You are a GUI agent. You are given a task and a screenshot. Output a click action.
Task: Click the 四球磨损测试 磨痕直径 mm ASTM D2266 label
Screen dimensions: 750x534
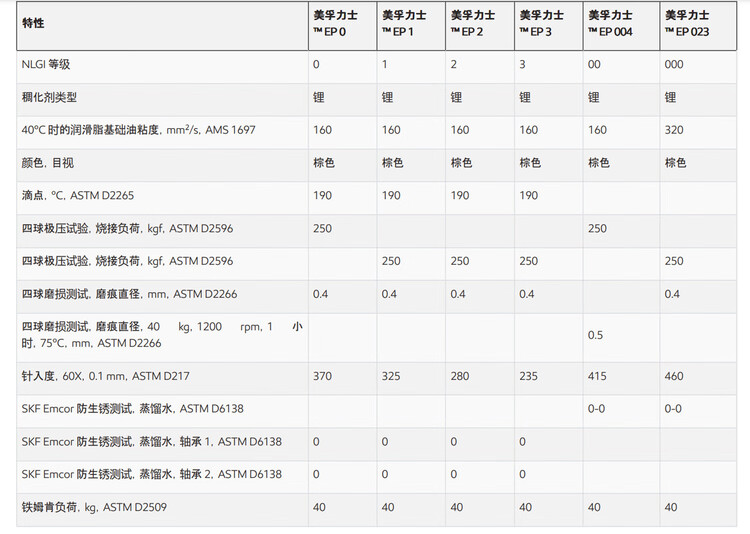(x=130, y=294)
